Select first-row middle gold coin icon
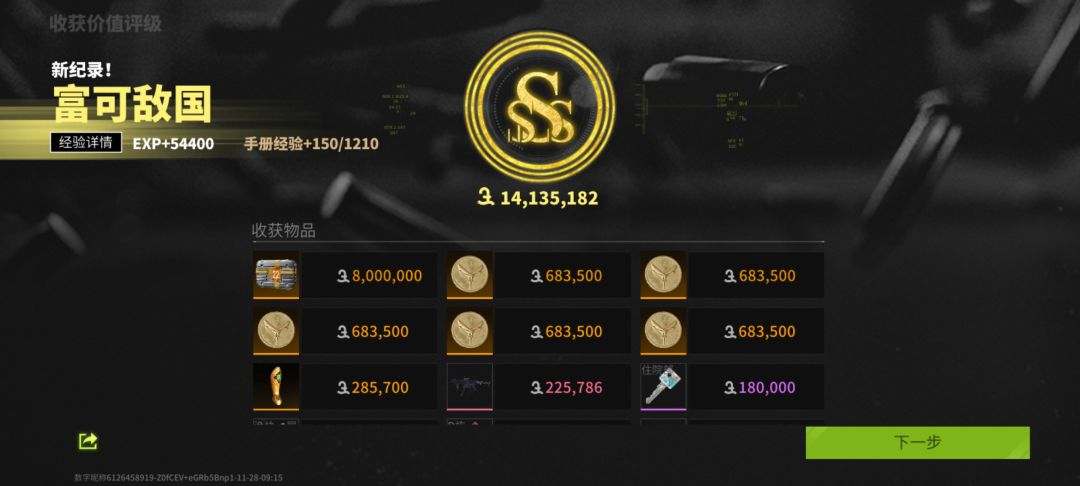 pos(470,275)
